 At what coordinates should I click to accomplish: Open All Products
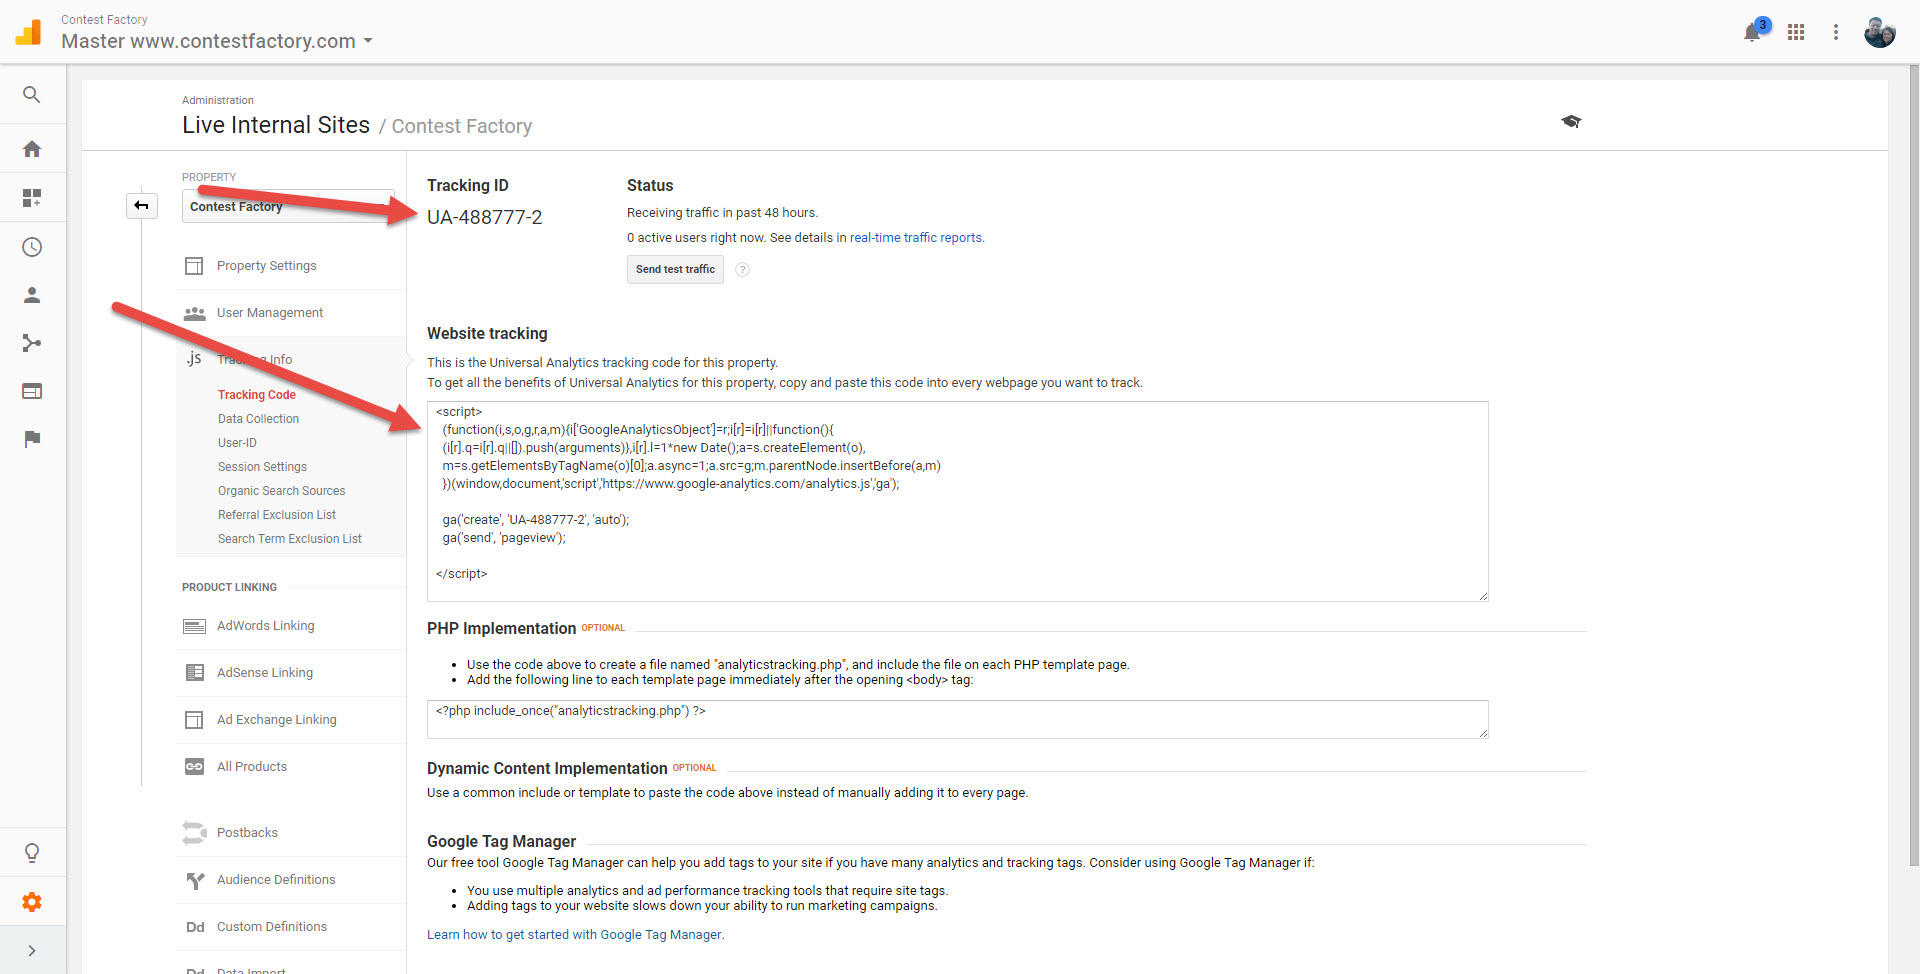click(x=252, y=767)
